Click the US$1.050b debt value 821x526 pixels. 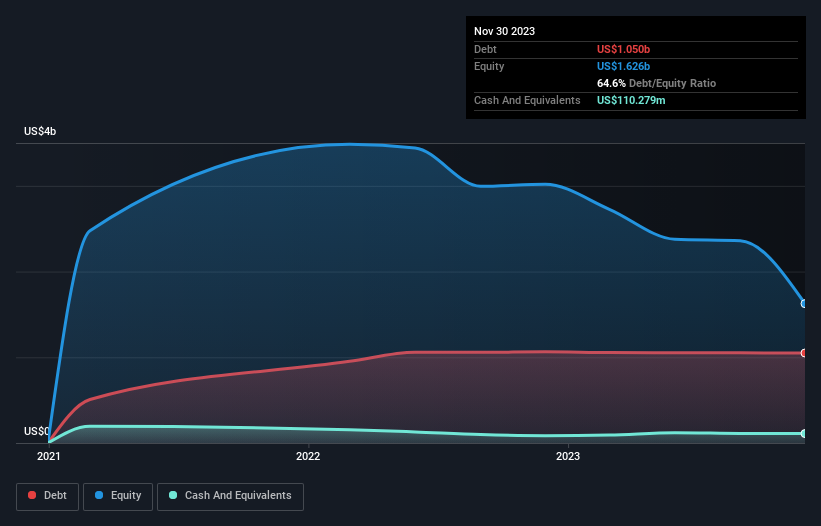pos(623,49)
